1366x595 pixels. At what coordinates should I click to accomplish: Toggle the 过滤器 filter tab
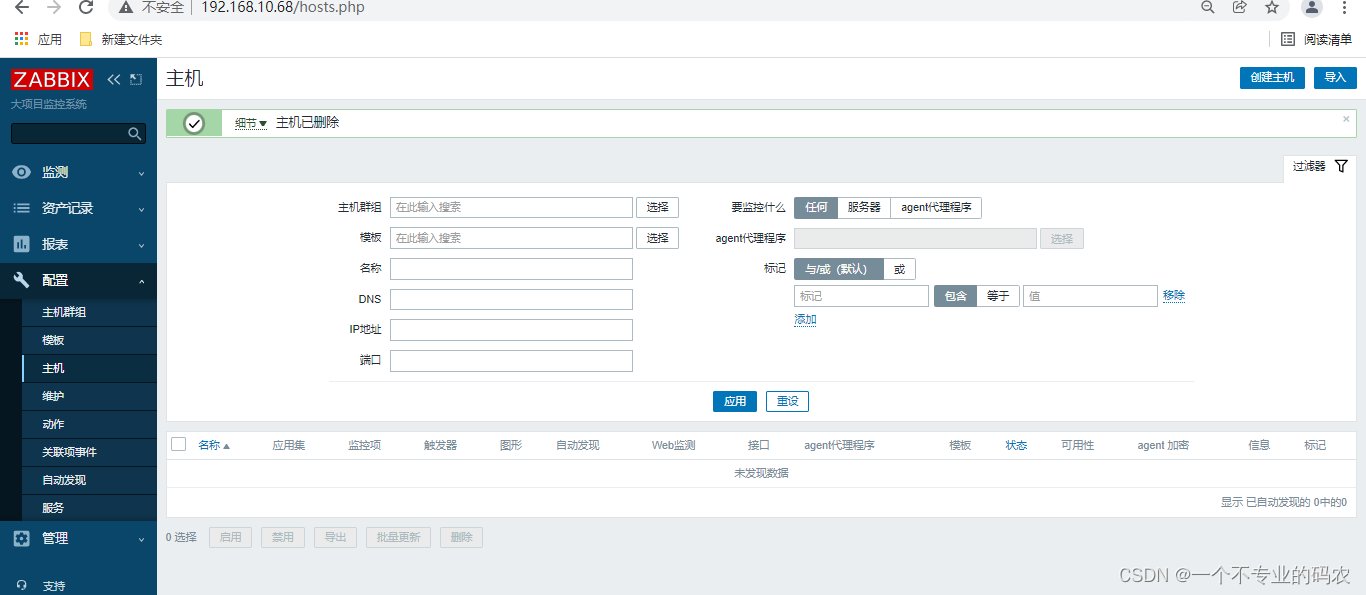click(1320, 167)
